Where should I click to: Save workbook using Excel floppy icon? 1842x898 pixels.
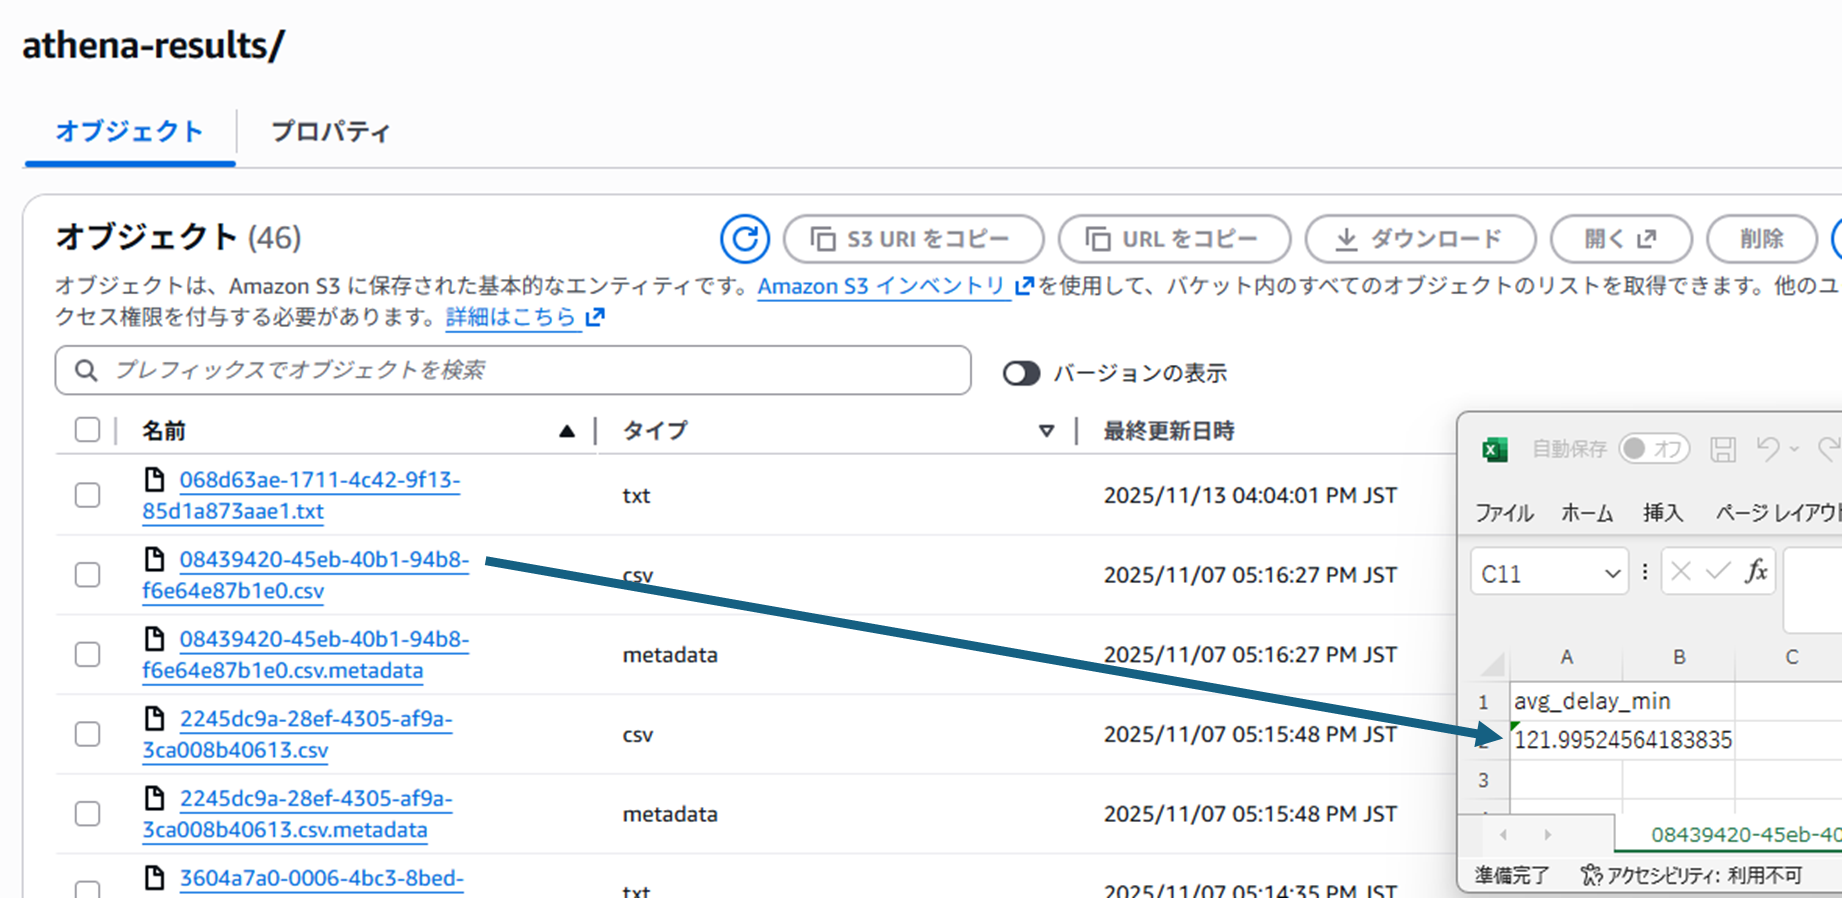pos(1722,449)
